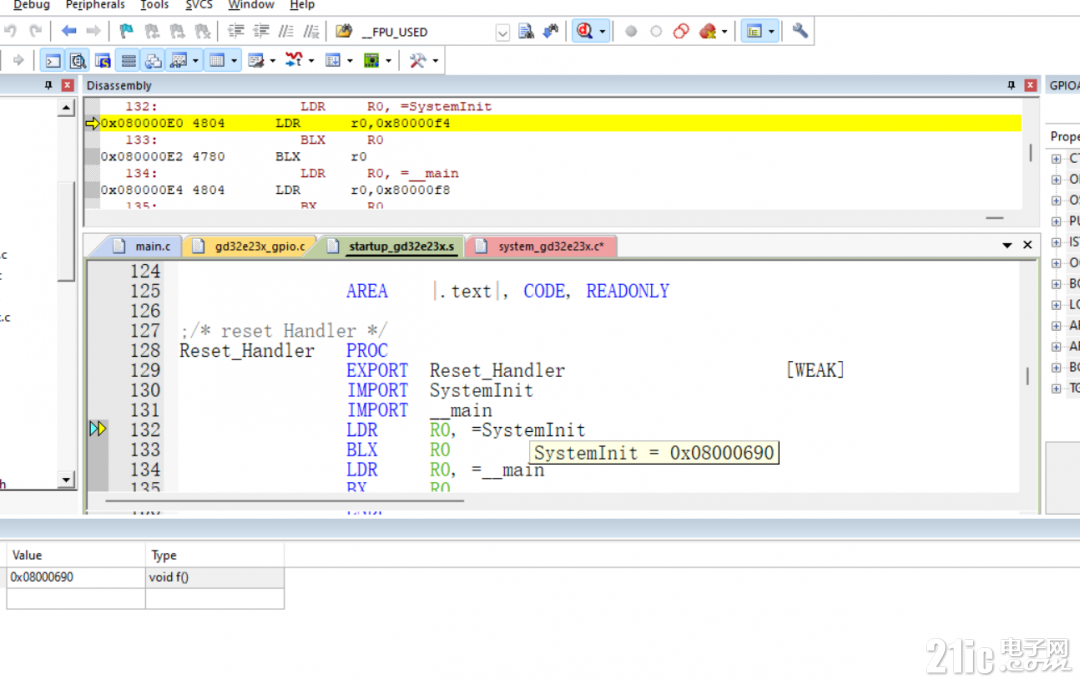Toggle the Command window icon
Screen dimensions: 1080x681
53,61
